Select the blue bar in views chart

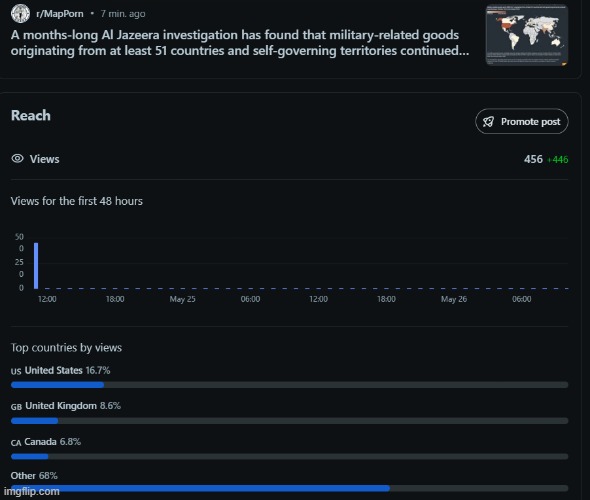pos(36,266)
